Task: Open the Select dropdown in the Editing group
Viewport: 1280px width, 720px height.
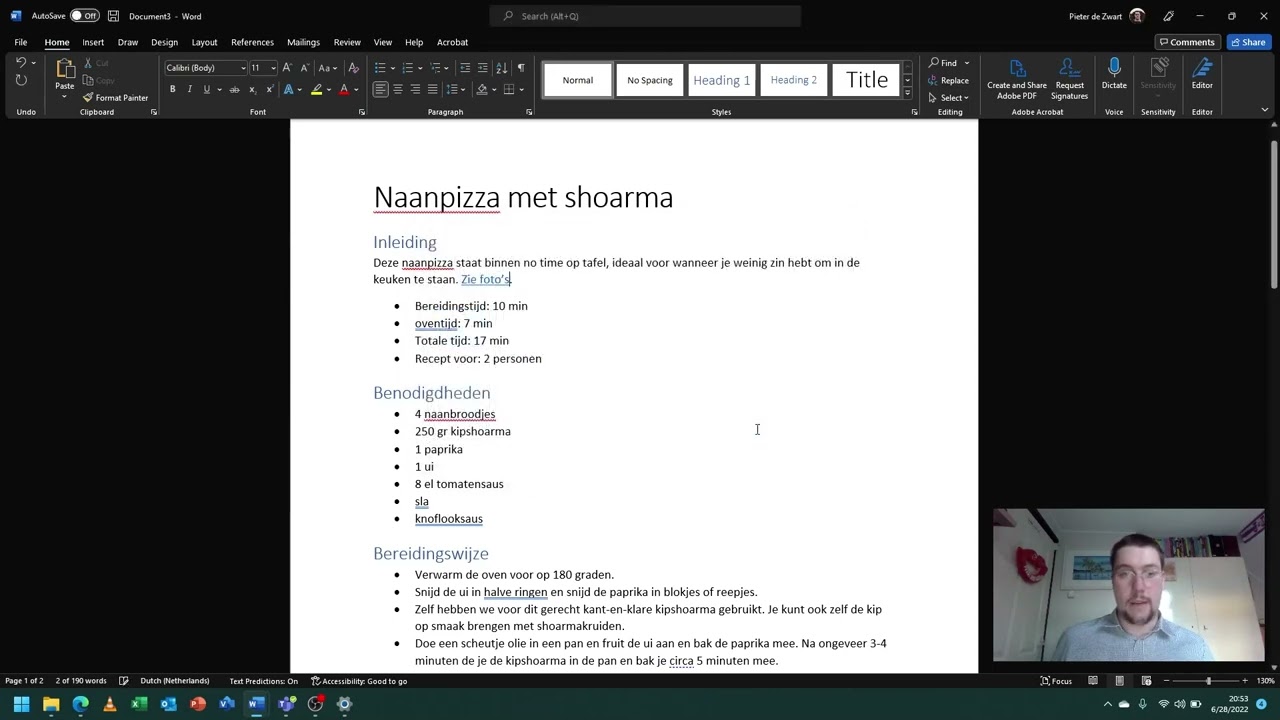Action: (x=949, y=97)
